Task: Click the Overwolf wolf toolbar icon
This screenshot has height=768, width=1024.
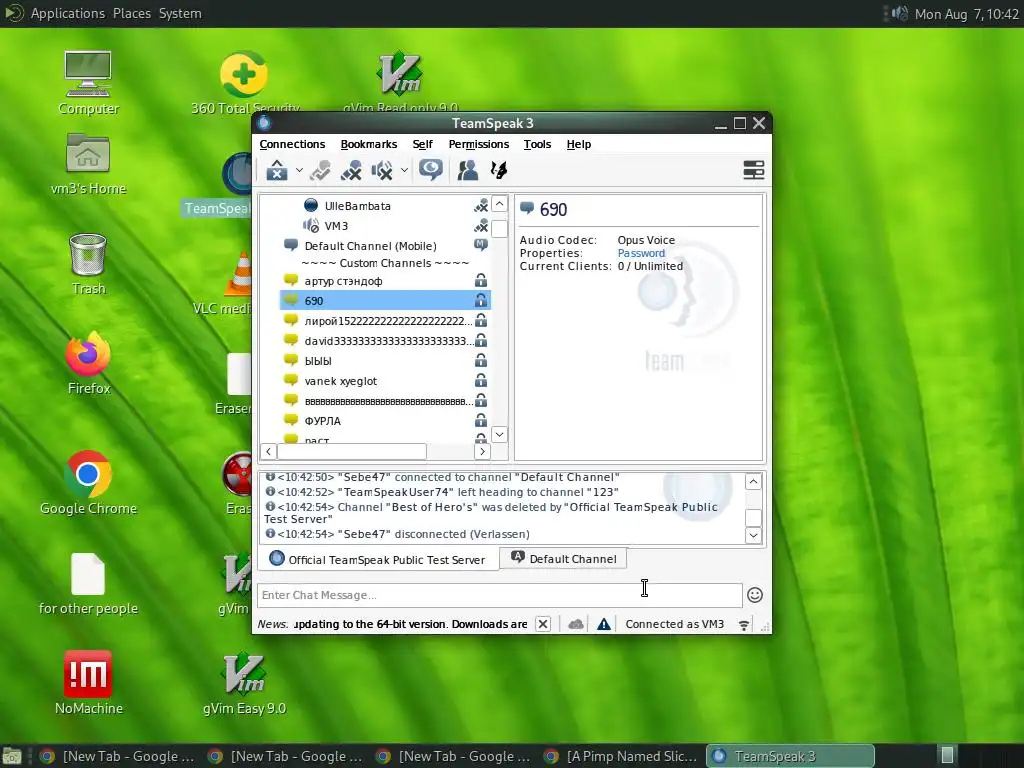Action: coord(499,170)
